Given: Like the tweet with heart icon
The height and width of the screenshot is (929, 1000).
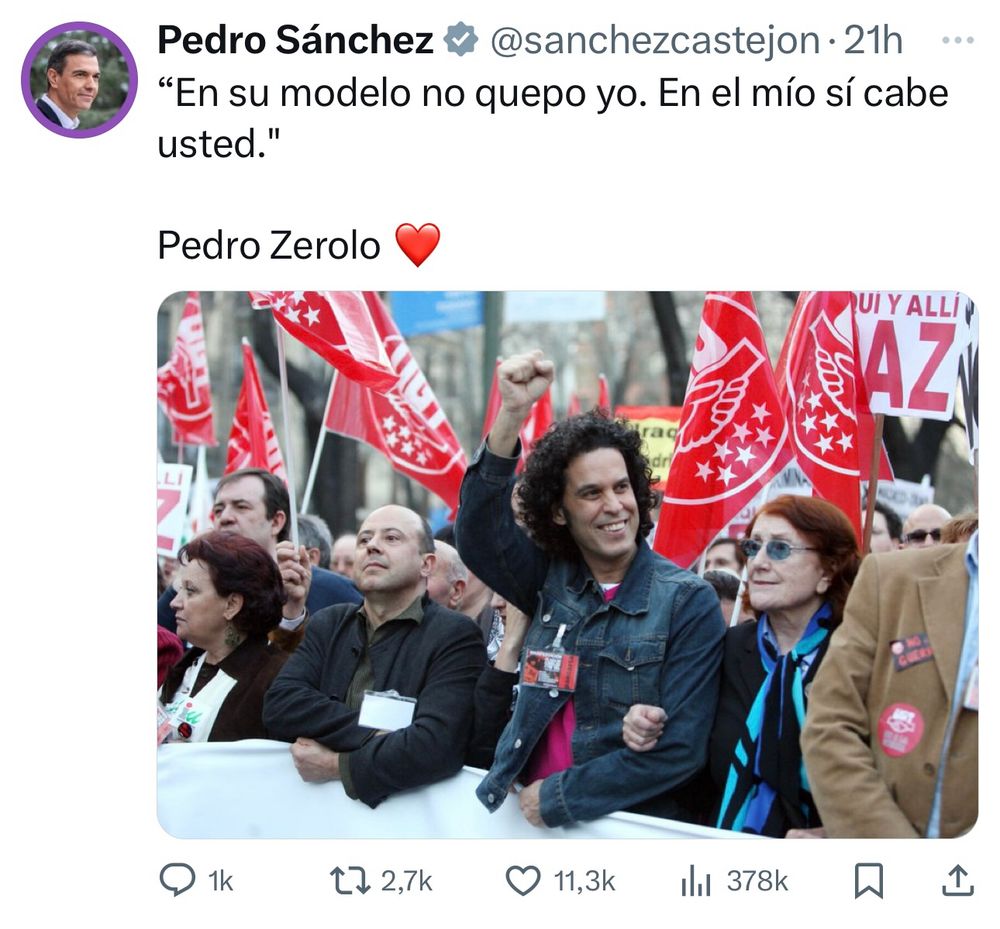Looking at the screenshot, I should (523, 881).
